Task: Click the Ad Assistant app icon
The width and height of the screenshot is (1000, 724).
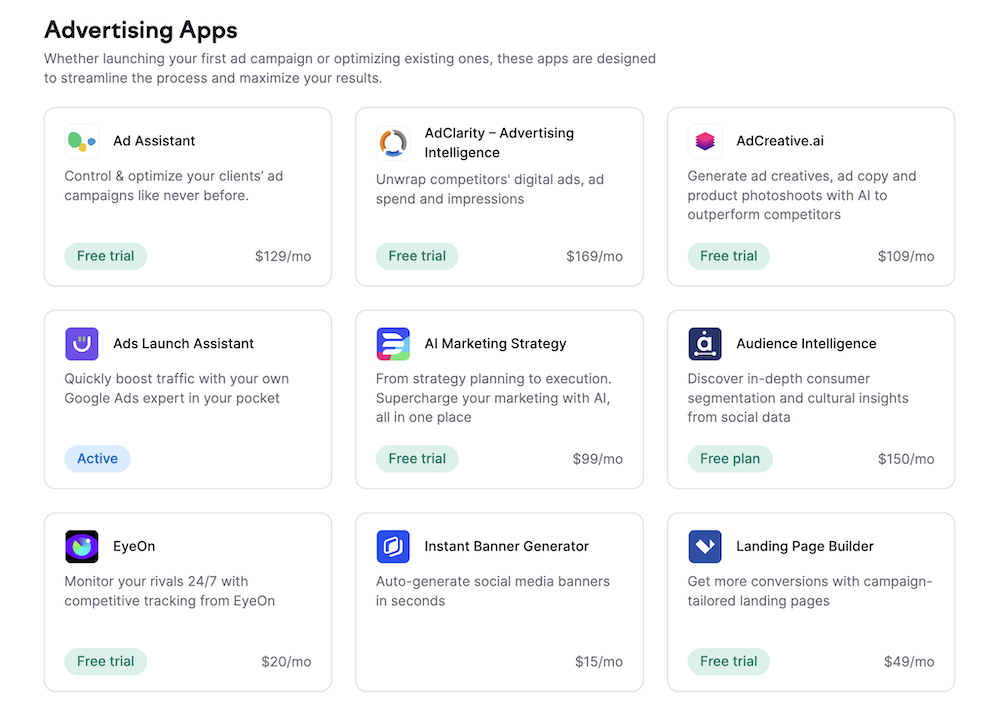Action: tap(81, 140)
